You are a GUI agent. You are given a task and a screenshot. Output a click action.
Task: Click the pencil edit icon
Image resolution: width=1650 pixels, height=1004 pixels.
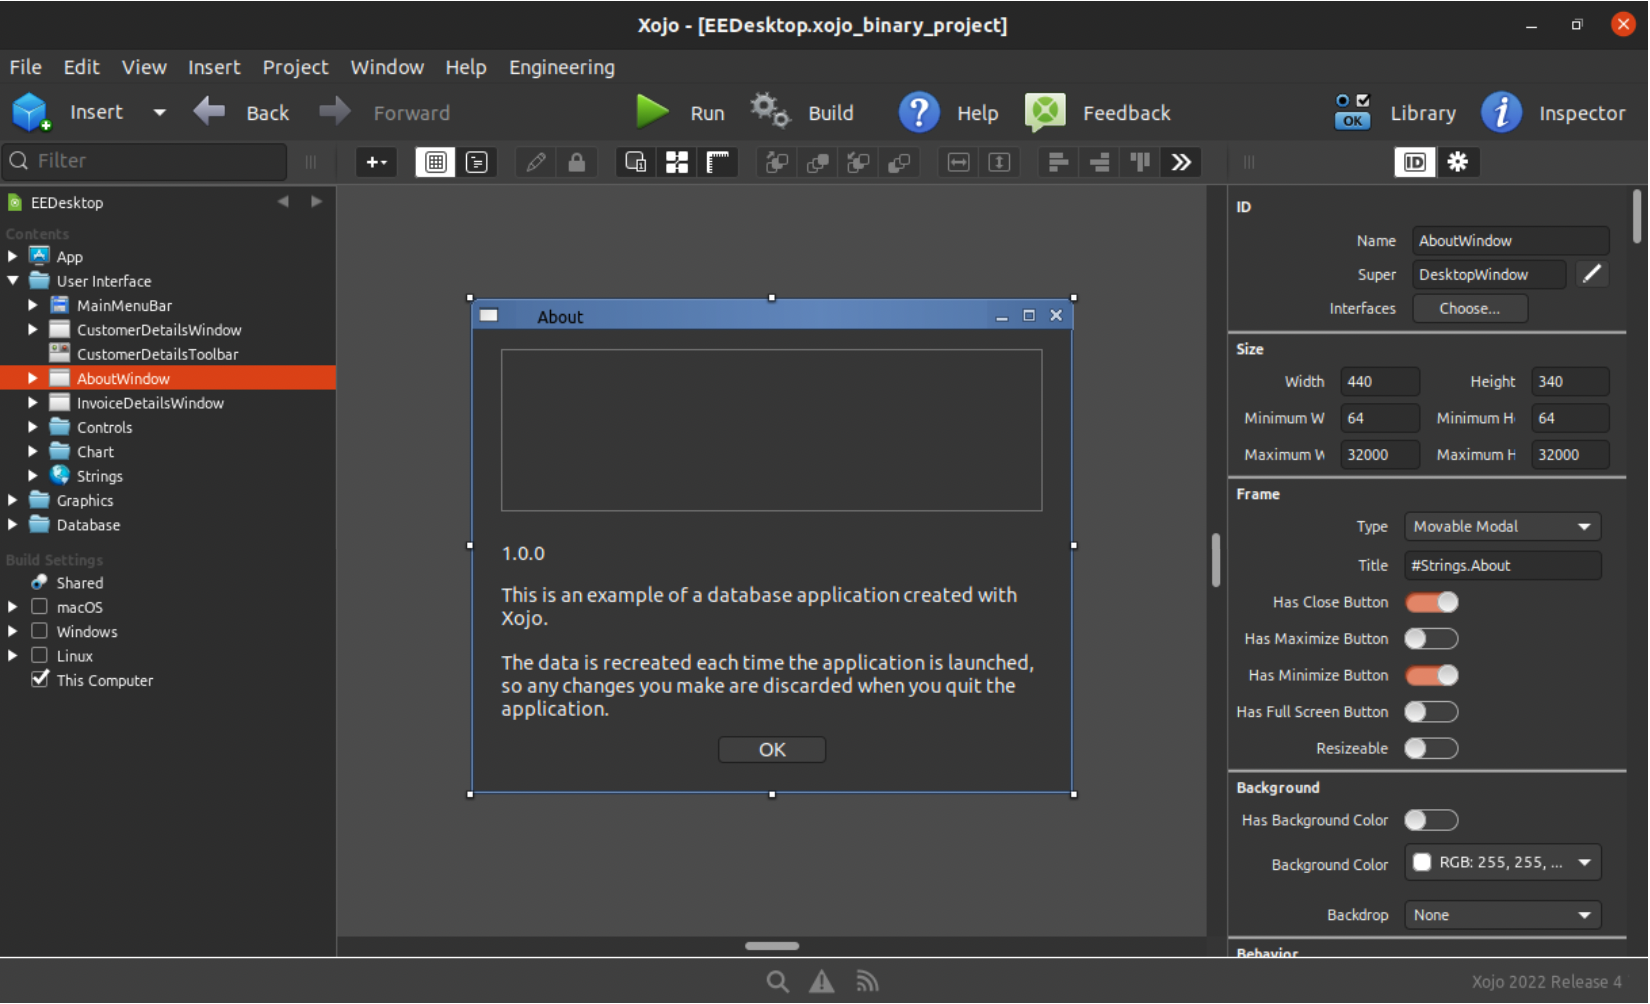(536, 162)
